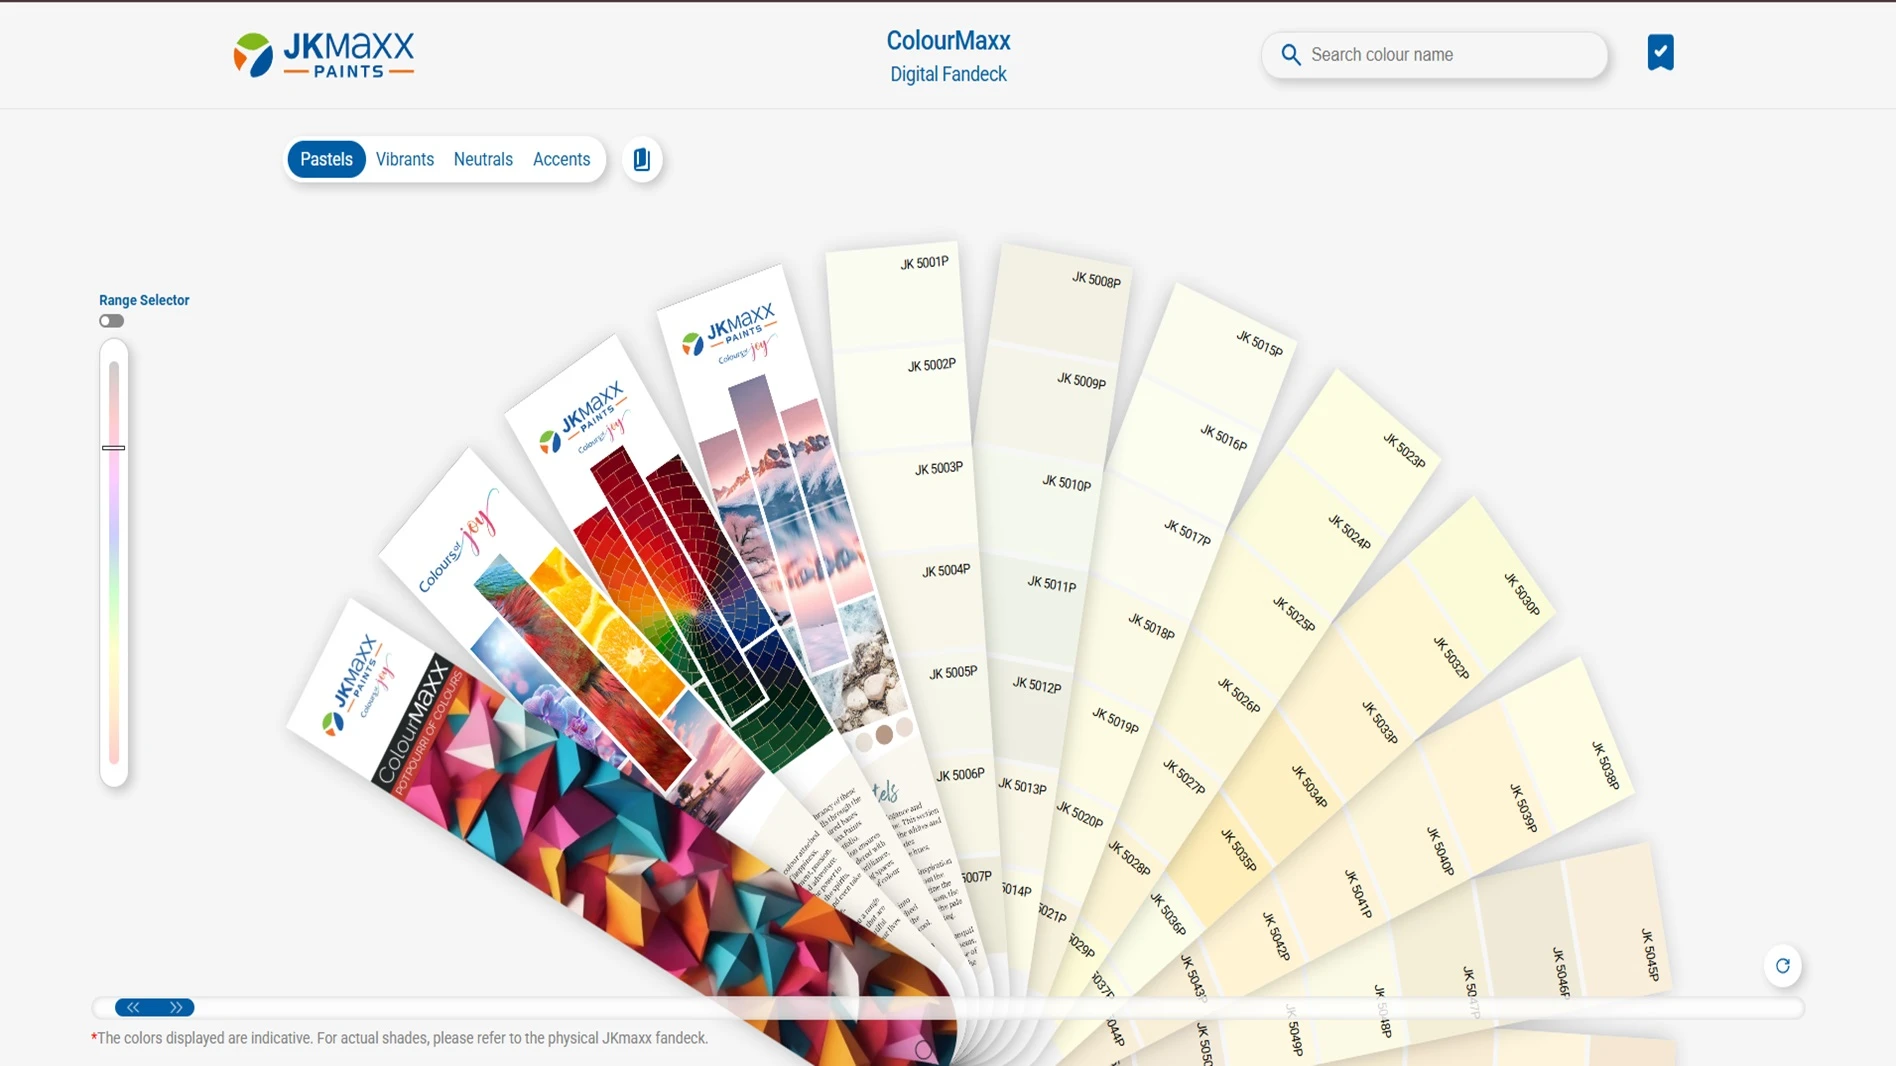The height and width of the screenshot is (1066, 1896).
Task: Toggle the Range Selector switch
Action: tap(111, 321)
